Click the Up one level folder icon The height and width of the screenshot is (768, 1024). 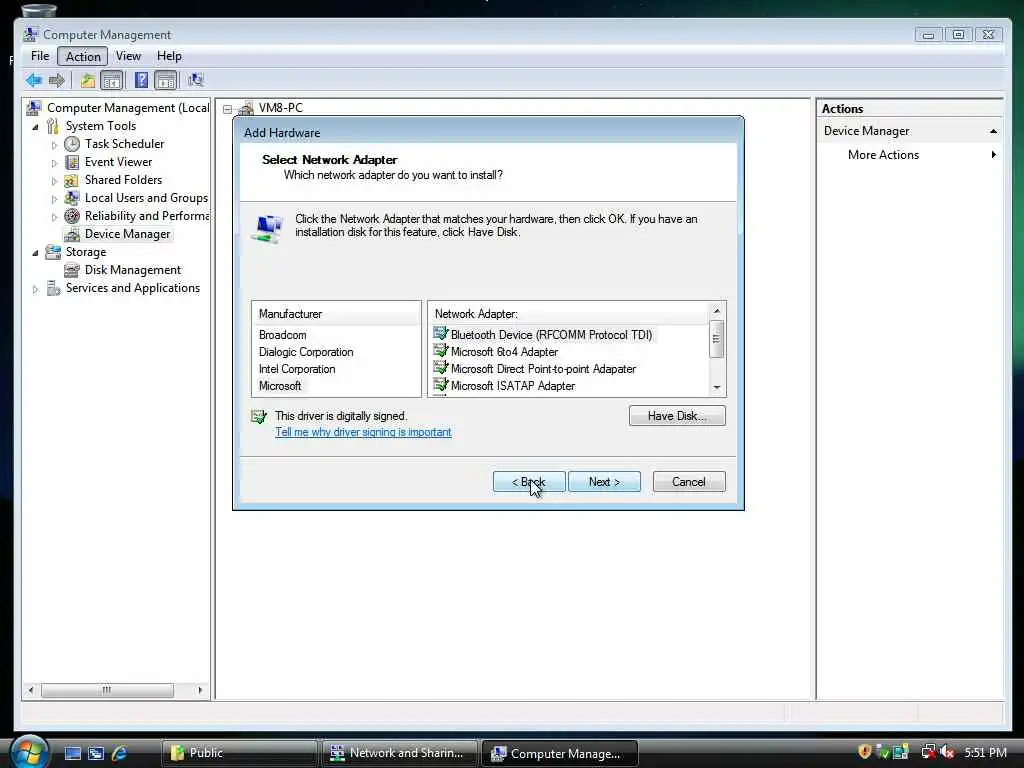click(88, 80)
